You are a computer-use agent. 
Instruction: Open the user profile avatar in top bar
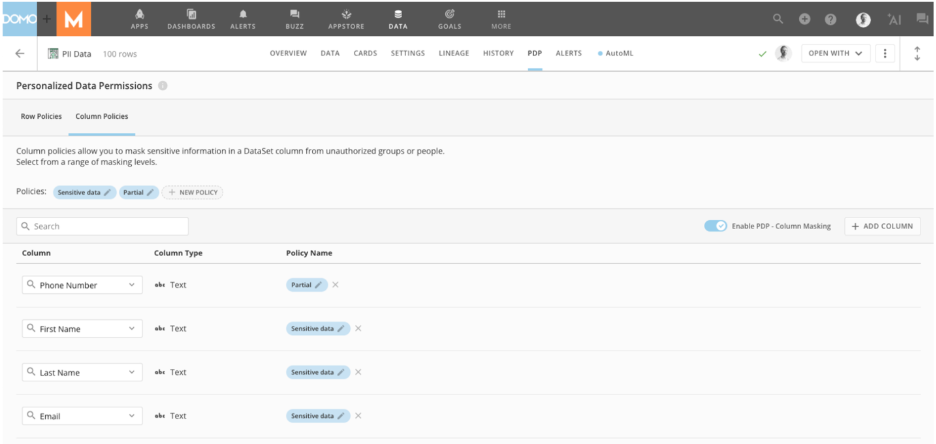coord(863,19)
